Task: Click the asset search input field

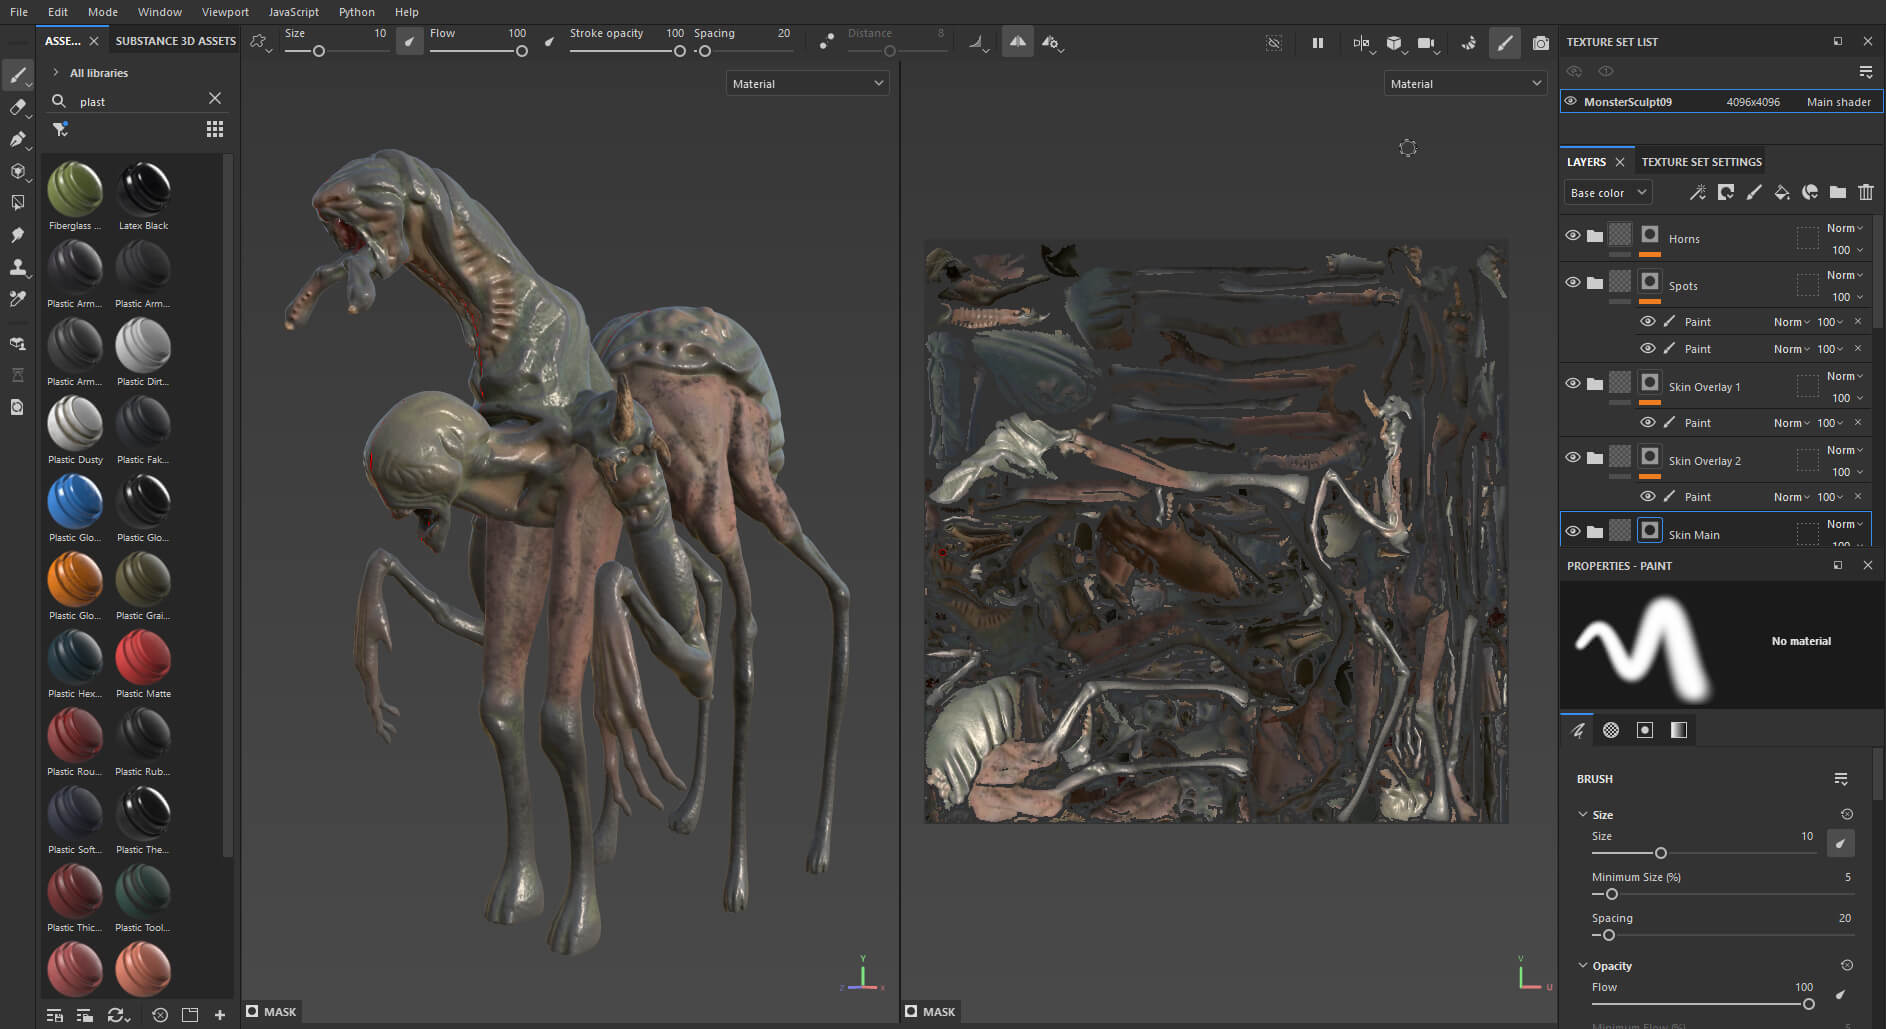Action: tap(139, 101)
